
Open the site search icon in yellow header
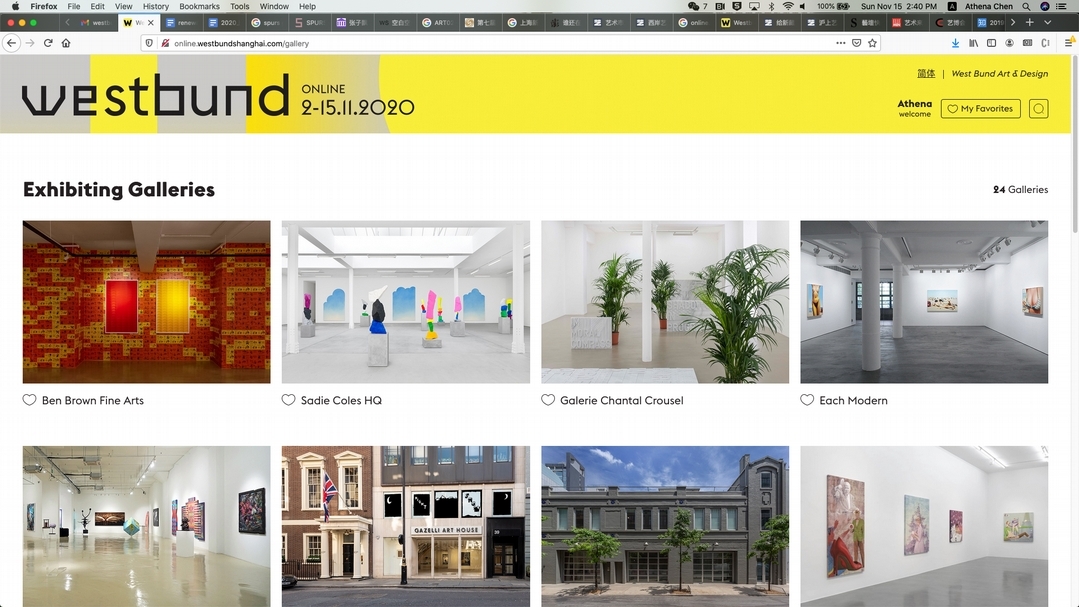(1038, 109)
